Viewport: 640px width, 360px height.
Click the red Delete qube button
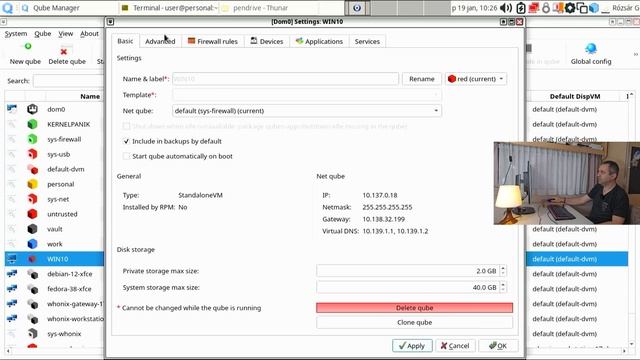(x=414, y=308)
